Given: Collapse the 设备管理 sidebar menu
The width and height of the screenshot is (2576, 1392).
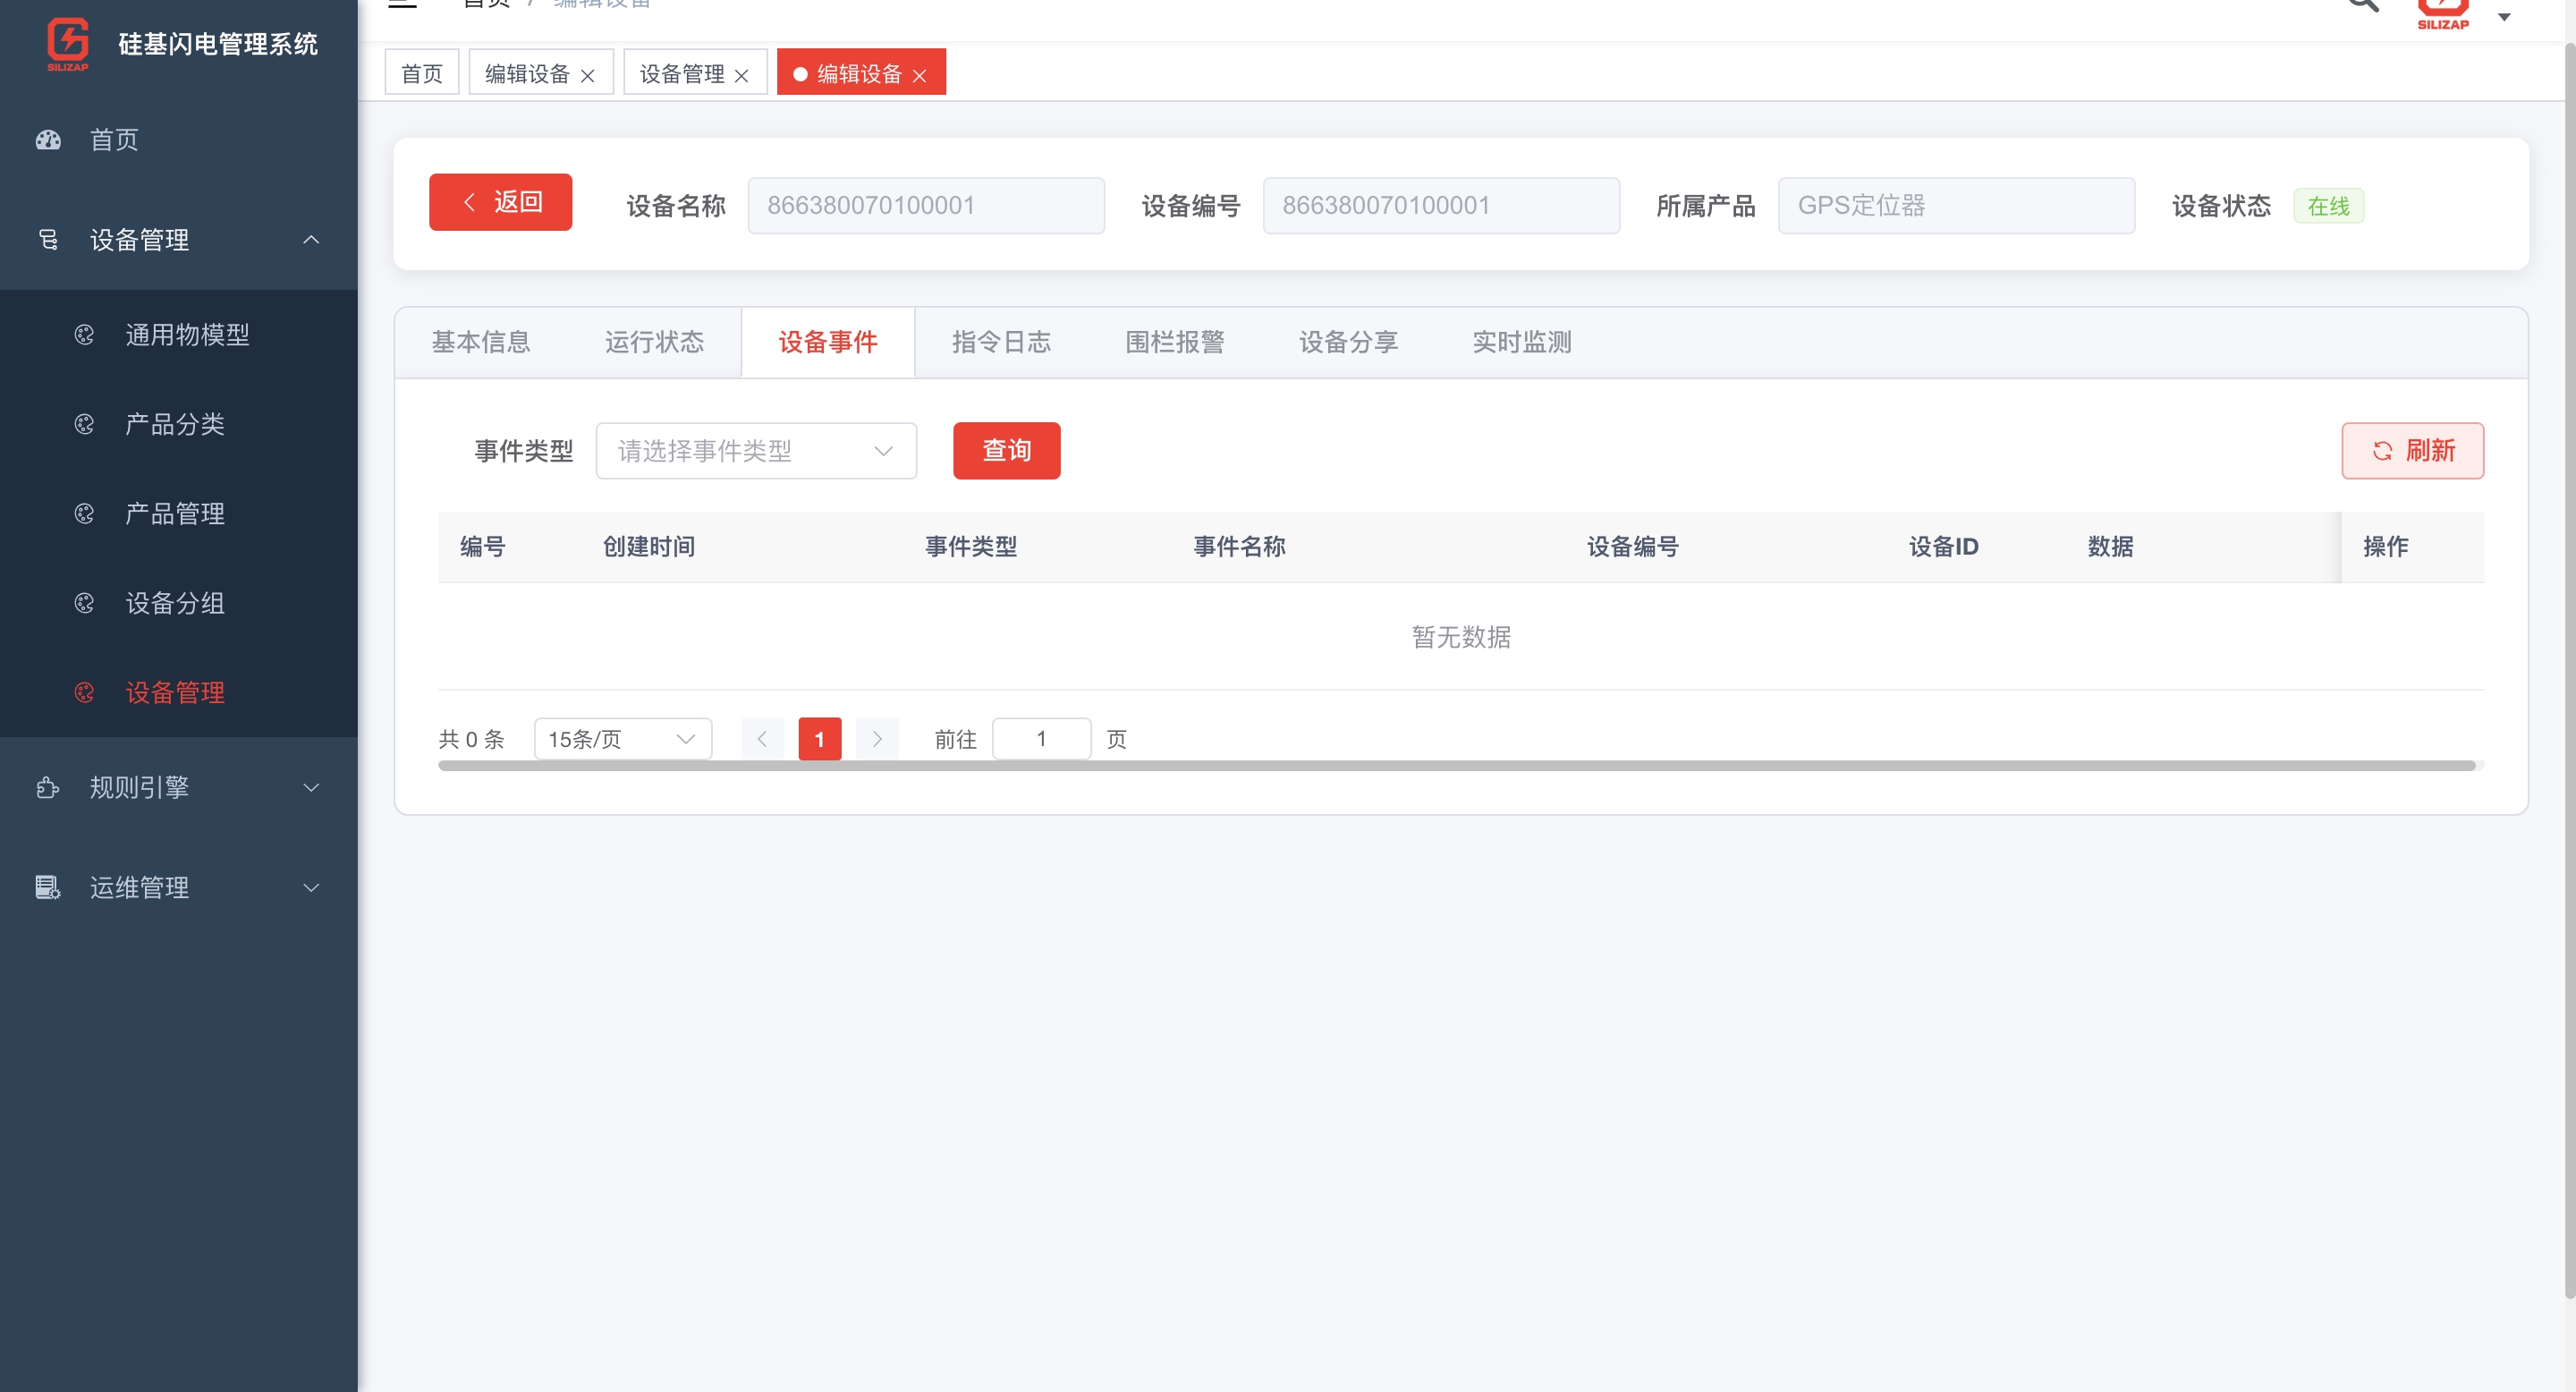Looking at the screenshot, I should click(311, 240).
